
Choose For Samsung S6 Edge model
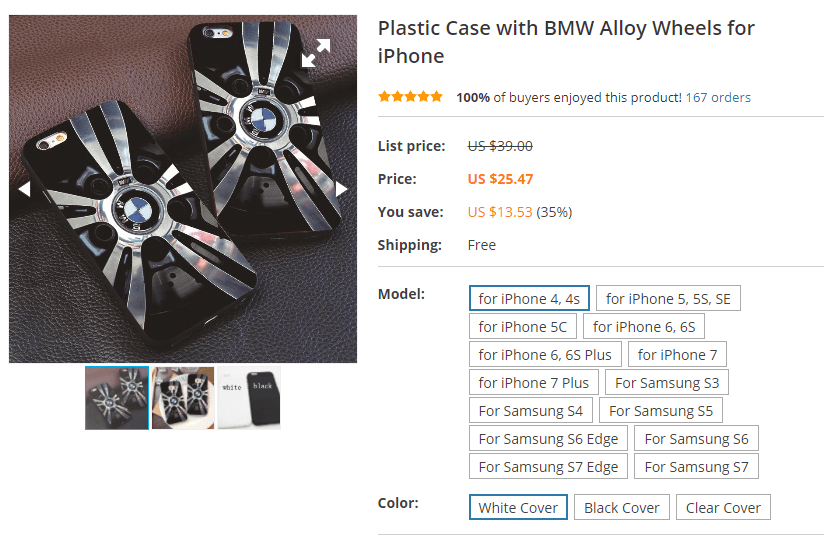tap(548, 438)
